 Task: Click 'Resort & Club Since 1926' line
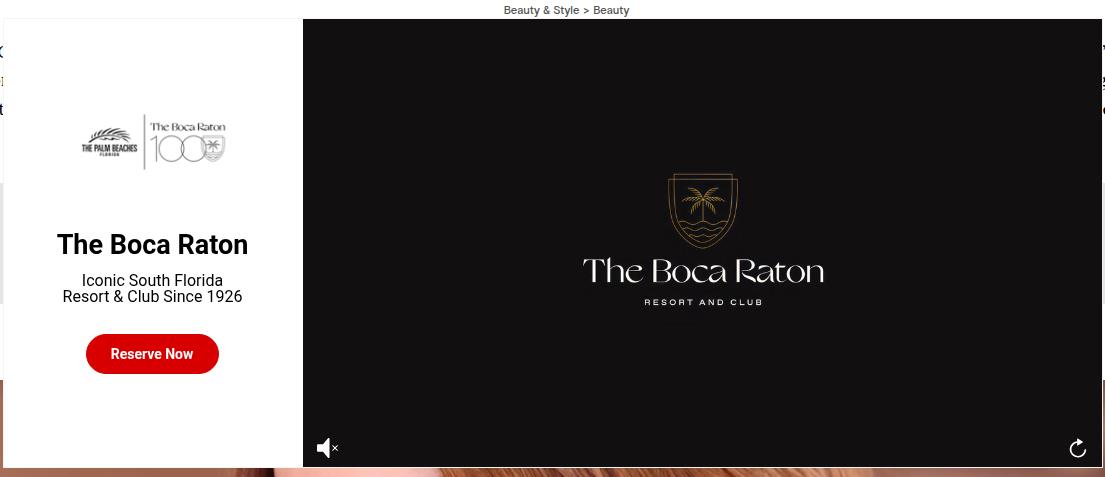click(x=152, y=297)
